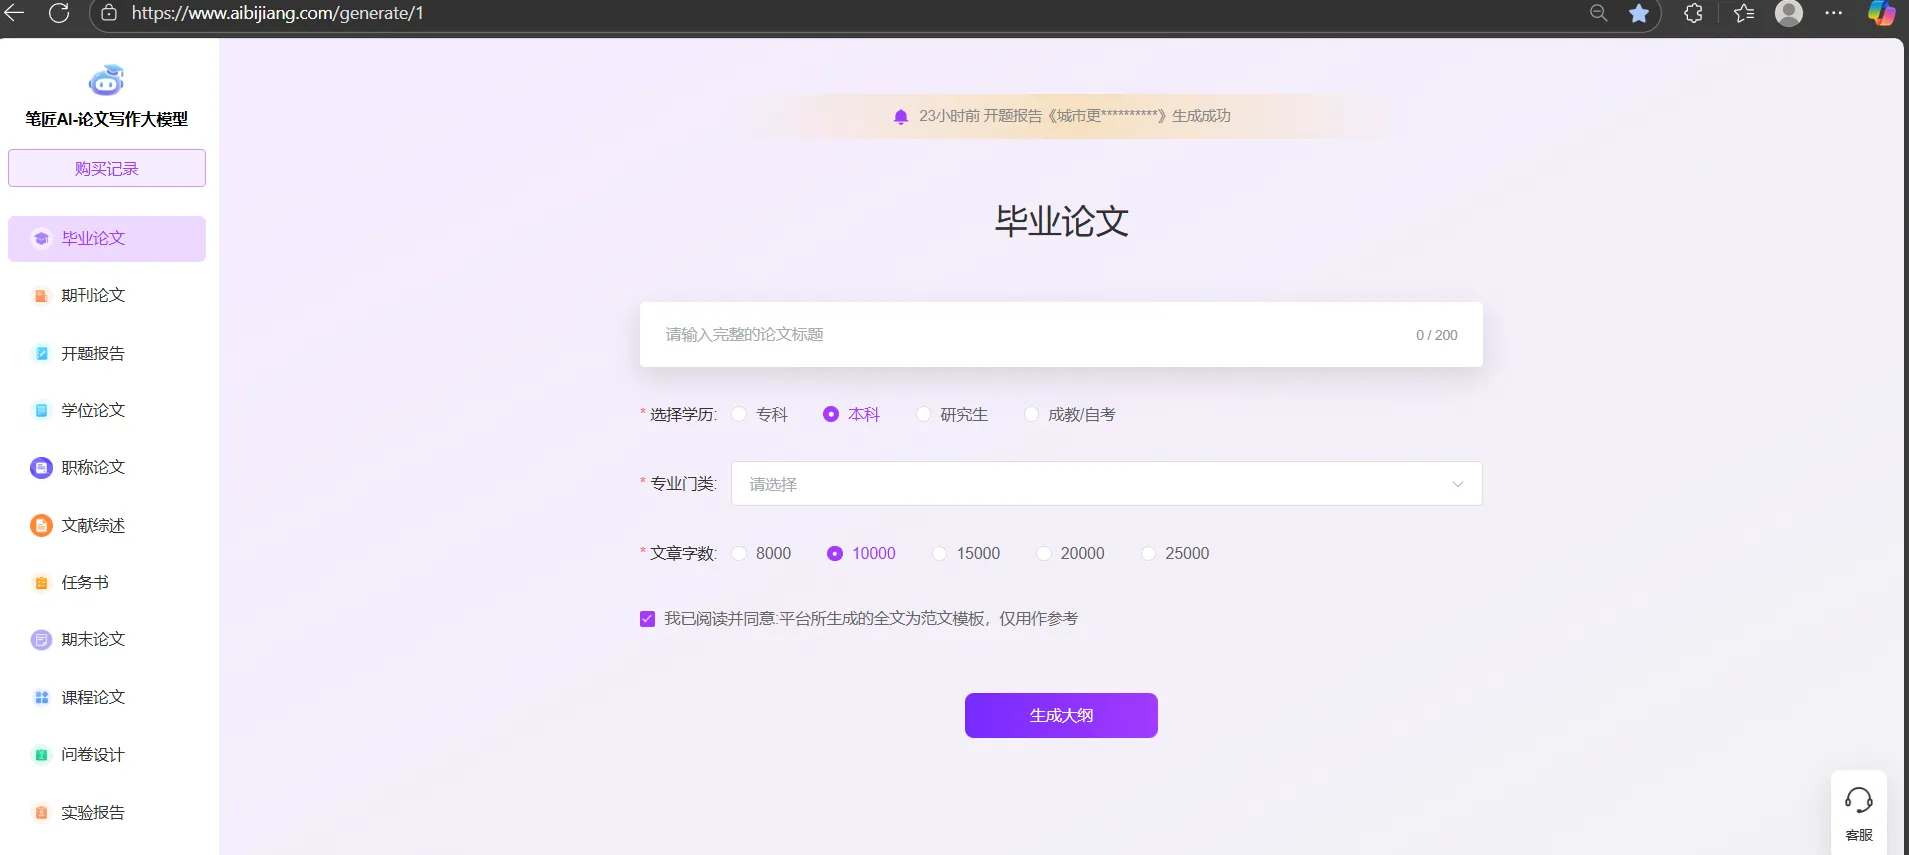The height and width of the screenshot is (855, 1909).
Task: Click the zoom magnifier in address bar
Action: [x=1598, y=13]
